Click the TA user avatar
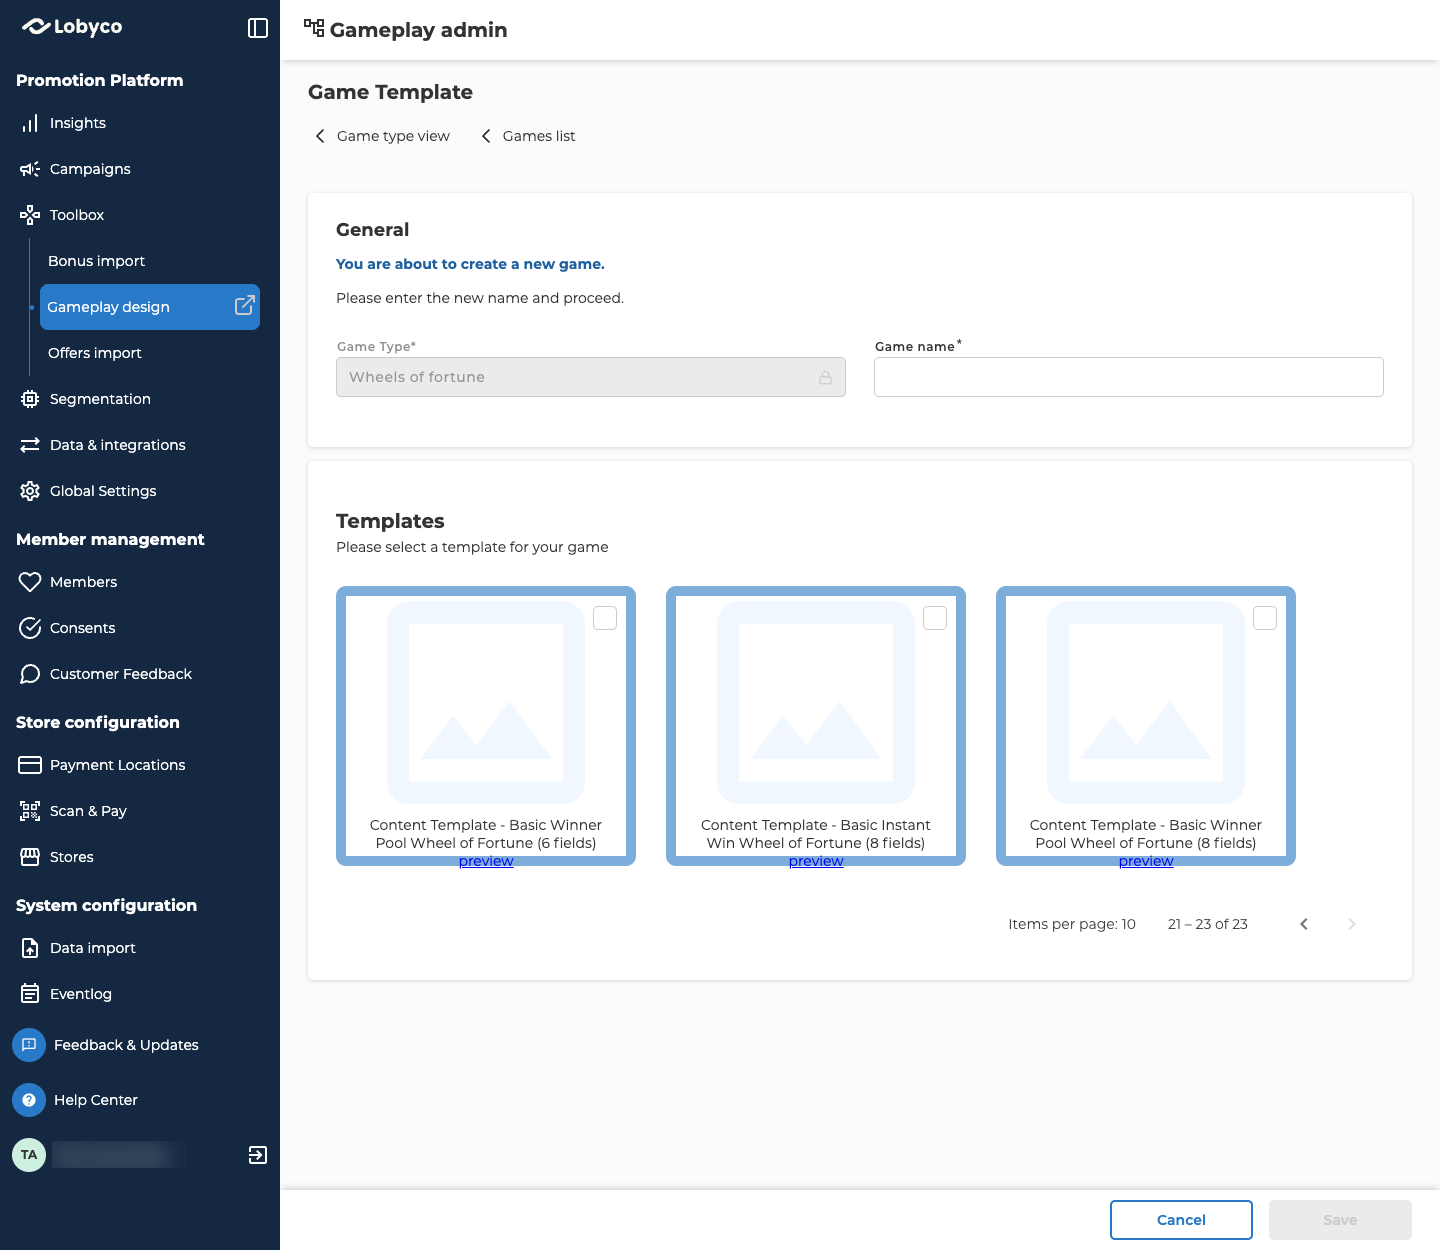 point(29,1155)
